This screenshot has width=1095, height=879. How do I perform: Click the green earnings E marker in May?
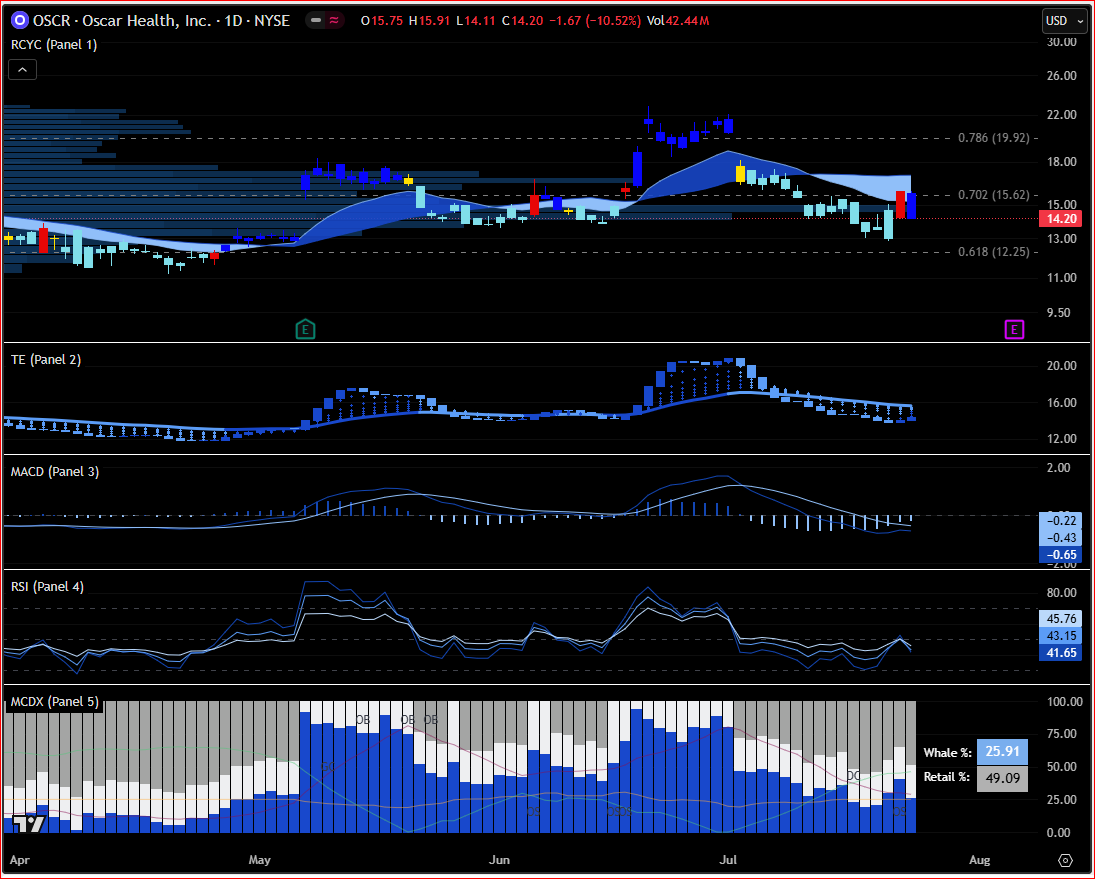(x=305, y=330)
